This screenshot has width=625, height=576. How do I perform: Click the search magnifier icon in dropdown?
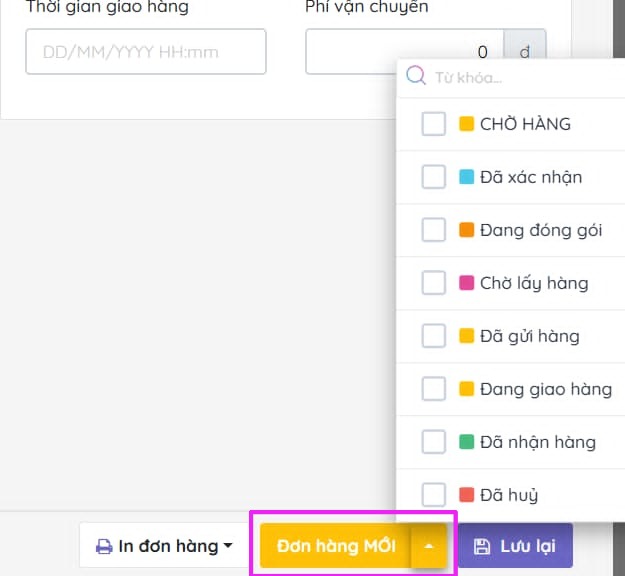tap(415, 77)
